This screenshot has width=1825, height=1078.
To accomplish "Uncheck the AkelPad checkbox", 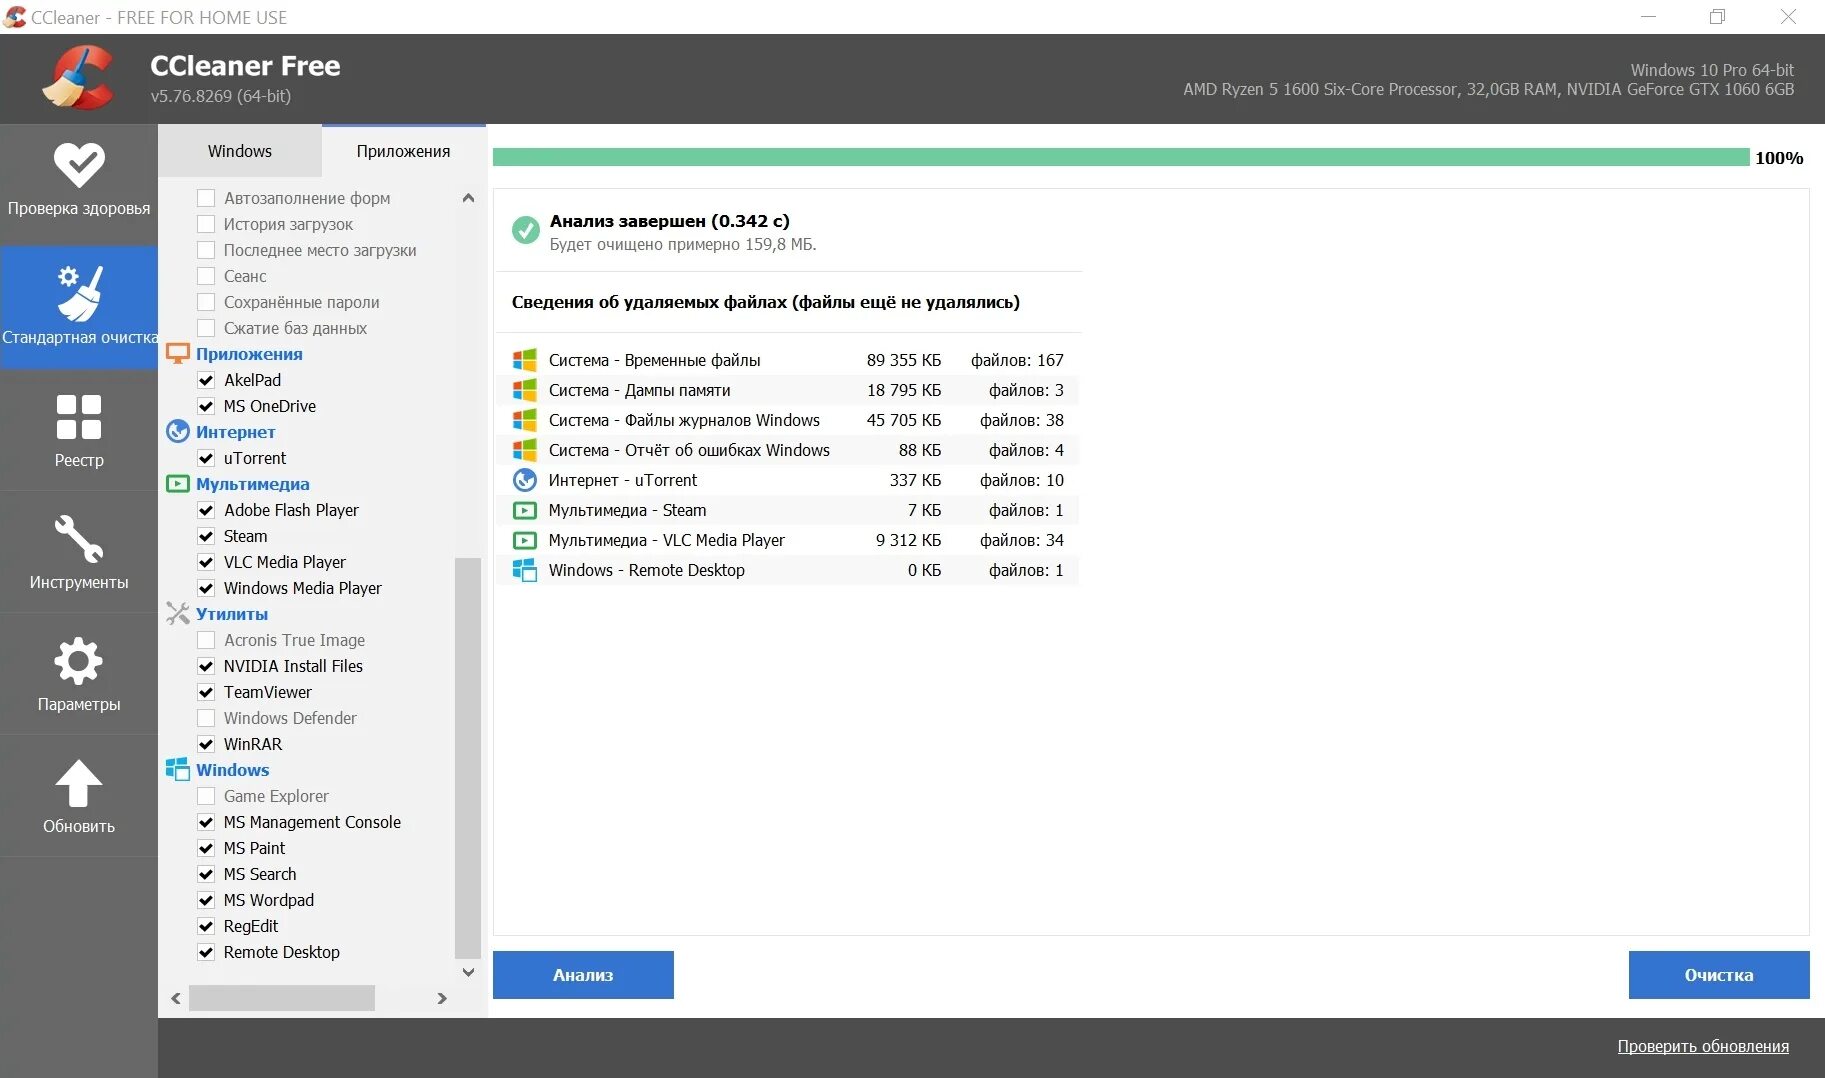I will coord(206,380).
